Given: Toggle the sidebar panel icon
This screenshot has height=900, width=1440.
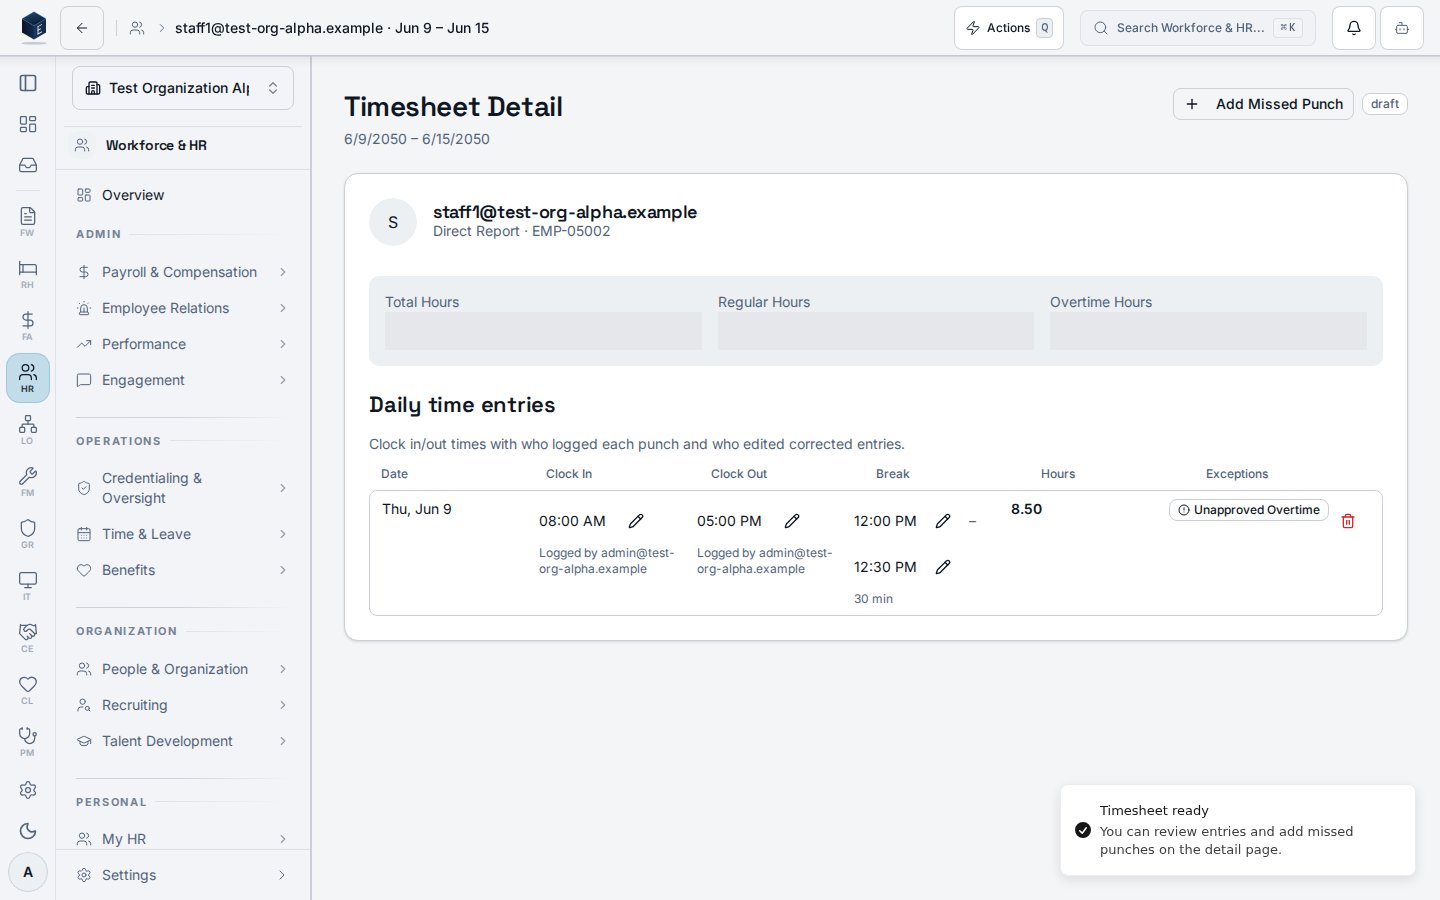Looking at the screenshot, I should [x=28, y=83].
